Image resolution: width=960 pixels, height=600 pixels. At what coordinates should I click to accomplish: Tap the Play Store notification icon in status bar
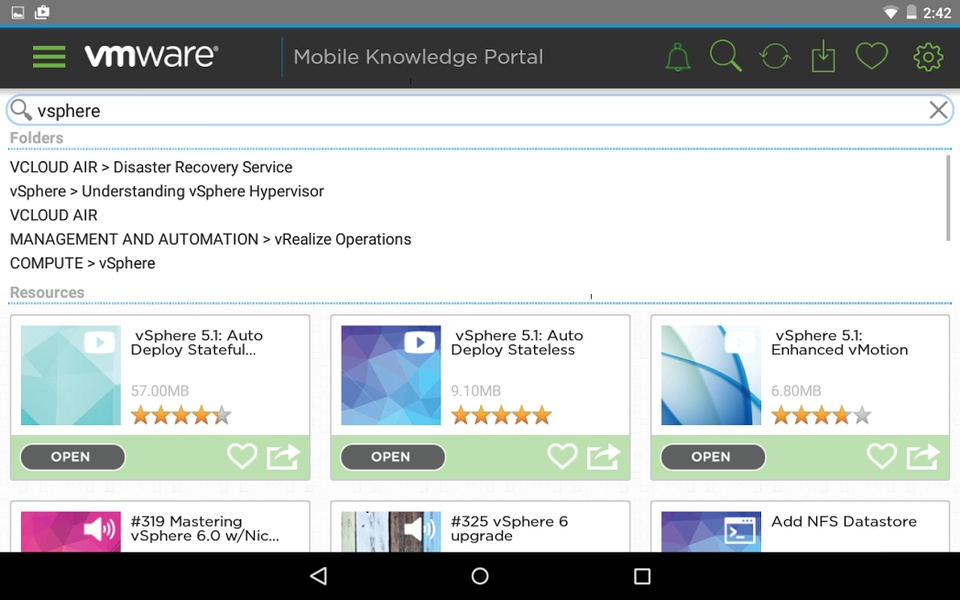[42, 12]
